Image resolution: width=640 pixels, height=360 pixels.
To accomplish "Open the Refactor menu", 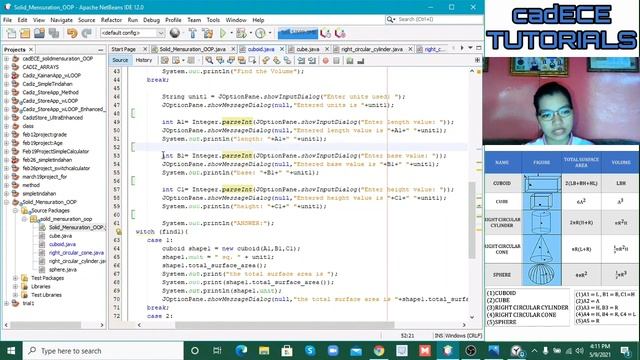I will 111,20.
